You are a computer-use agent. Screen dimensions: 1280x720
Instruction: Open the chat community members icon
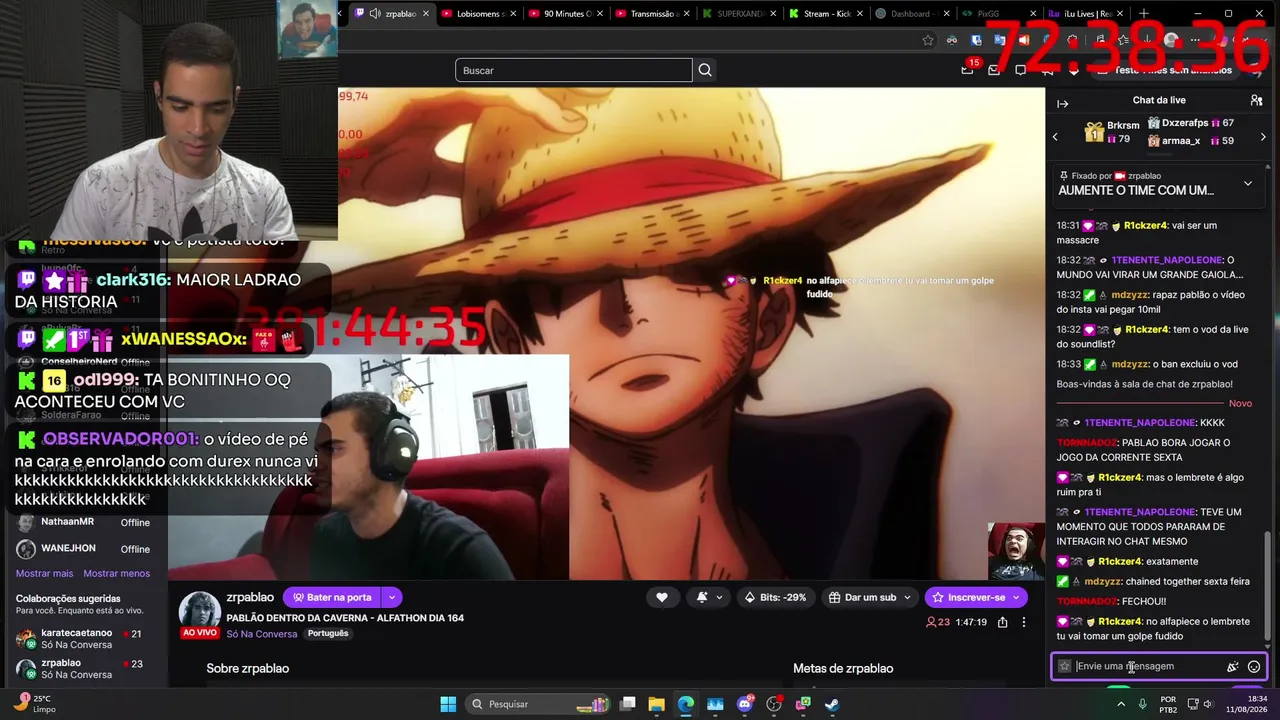[1256, 101]
